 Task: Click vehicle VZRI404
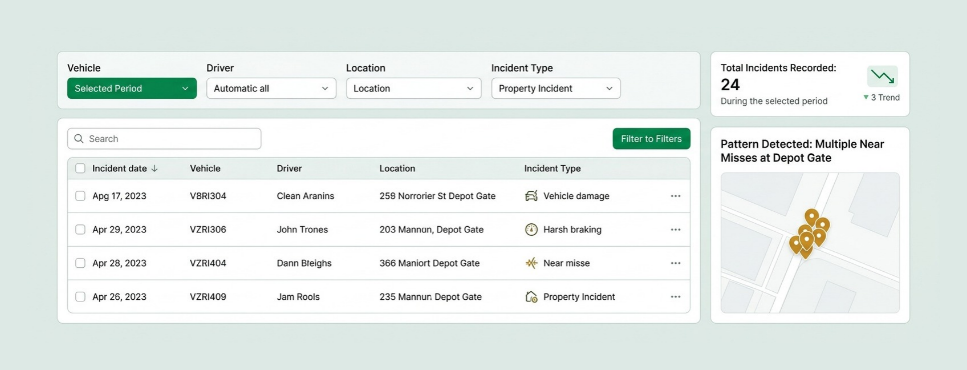208,263
